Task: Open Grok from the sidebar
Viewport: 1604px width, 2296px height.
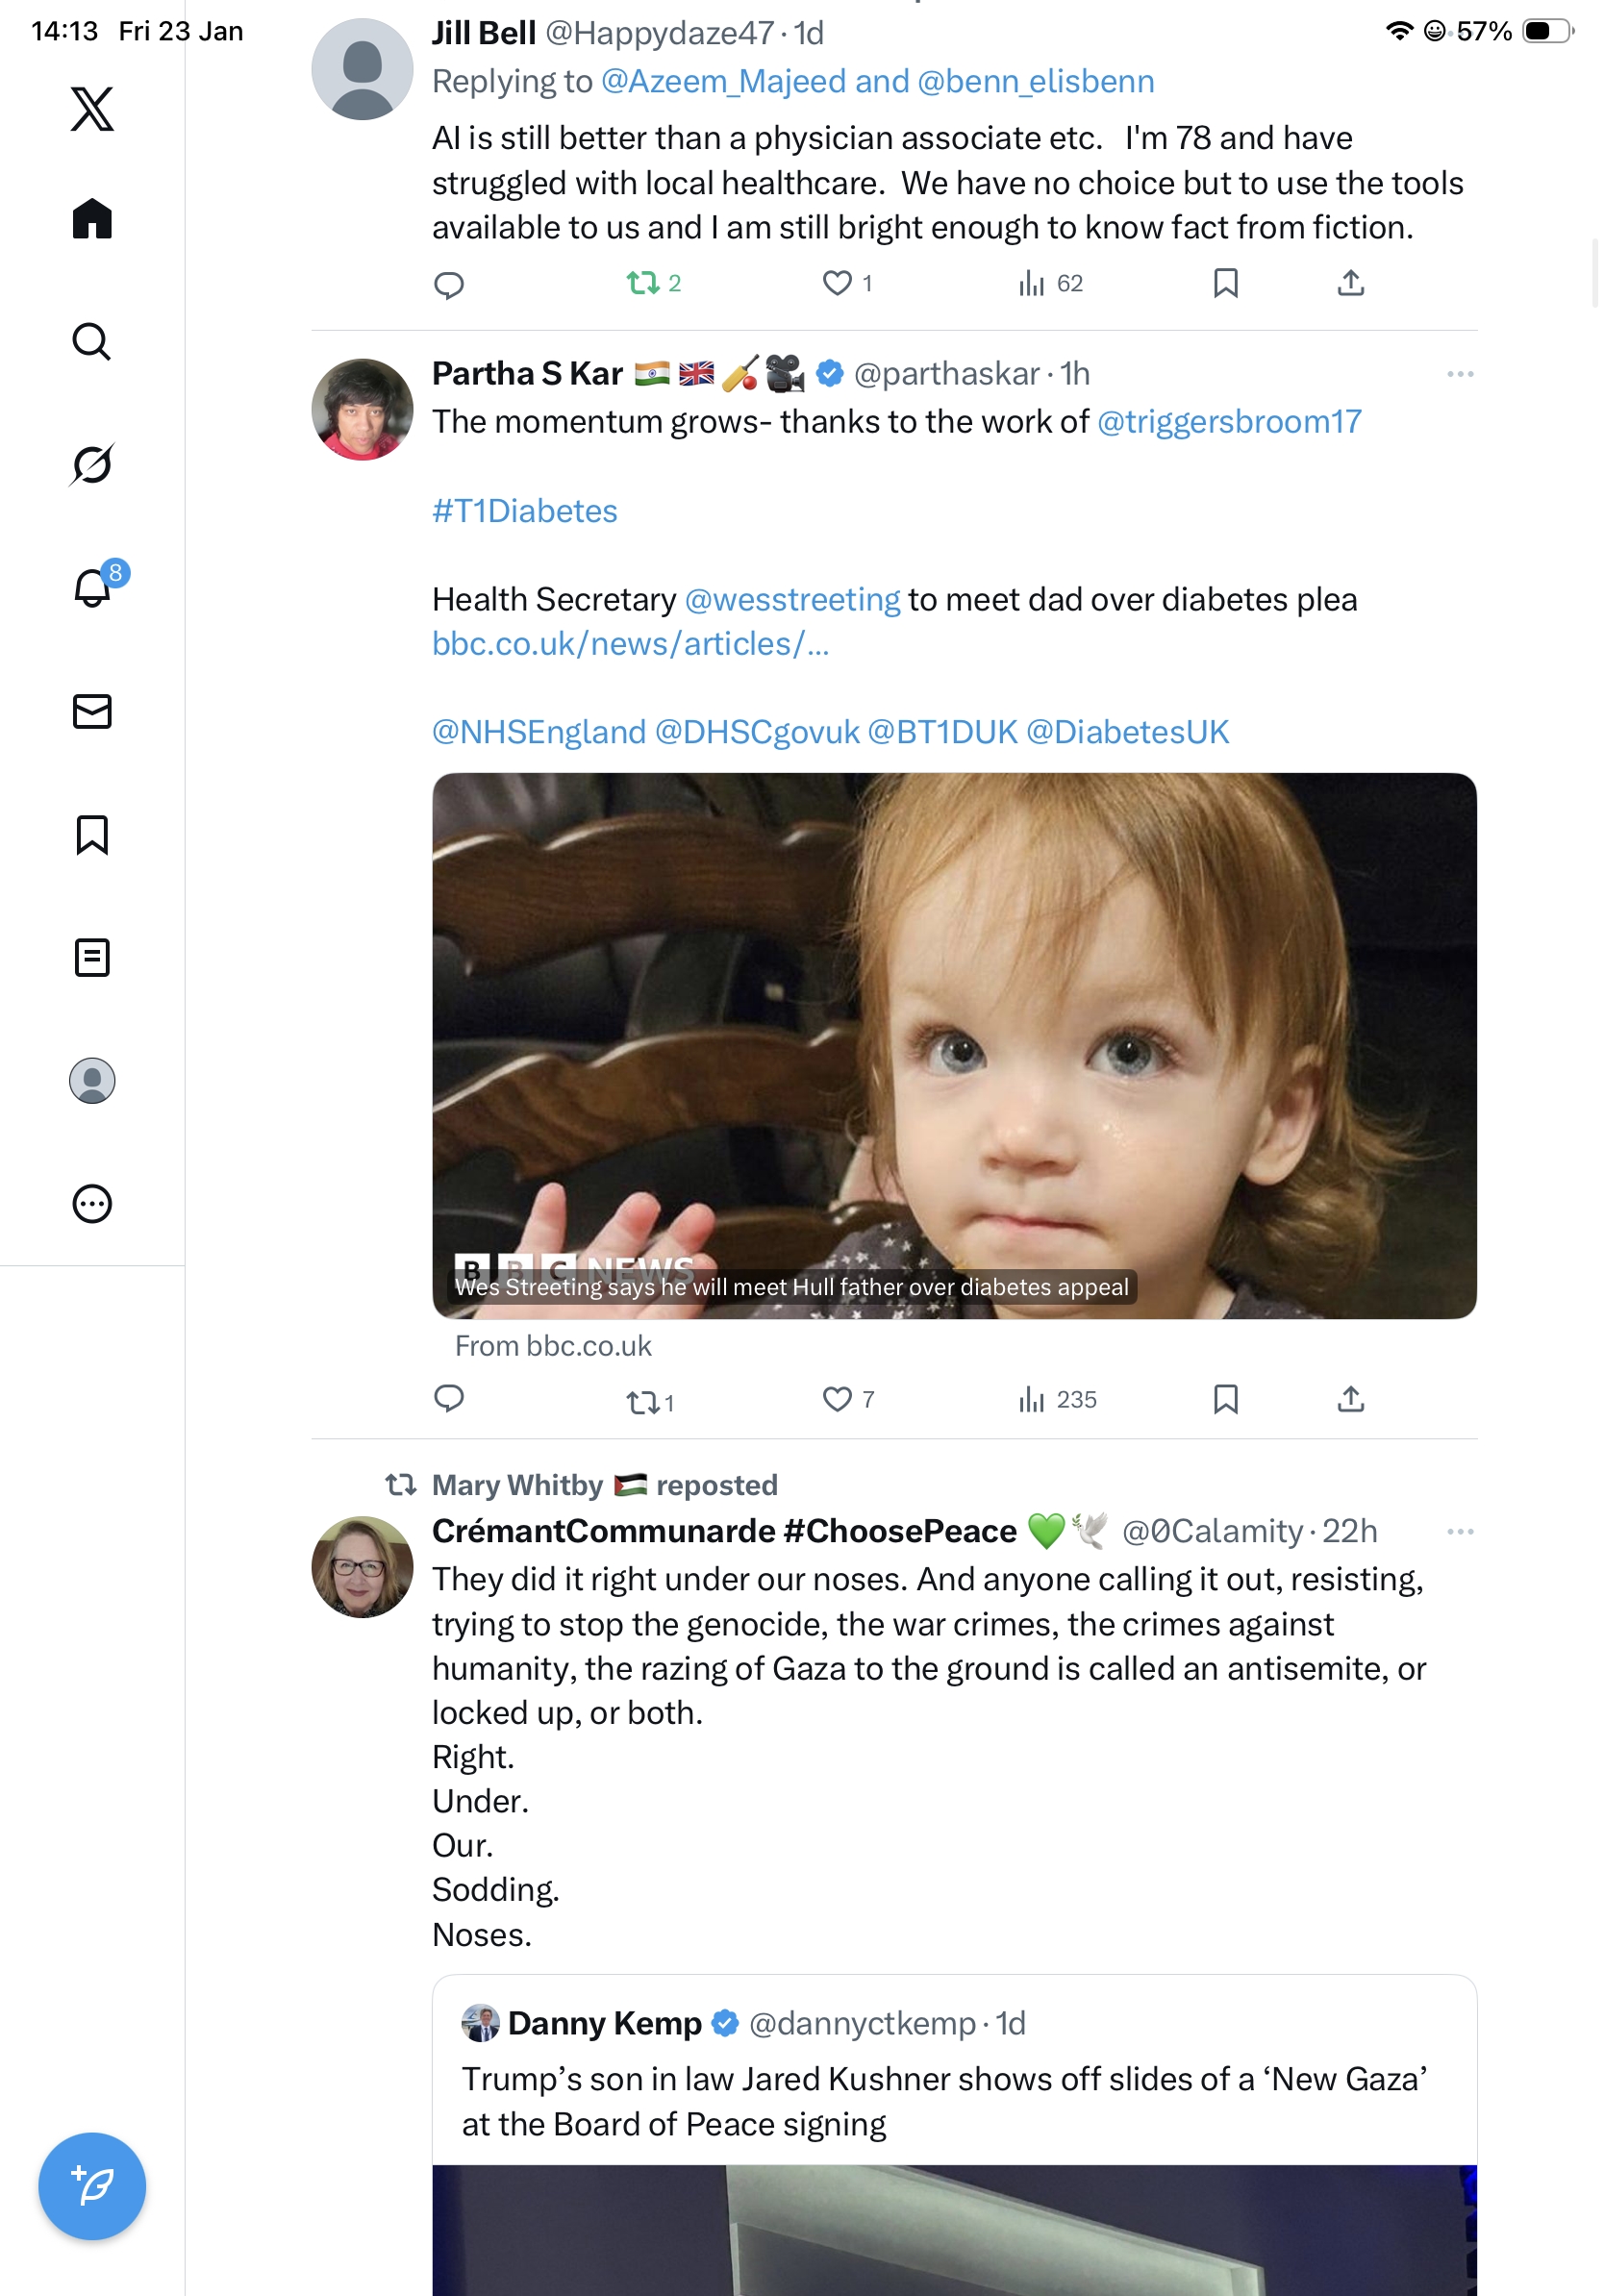Action: pos(92,465)
